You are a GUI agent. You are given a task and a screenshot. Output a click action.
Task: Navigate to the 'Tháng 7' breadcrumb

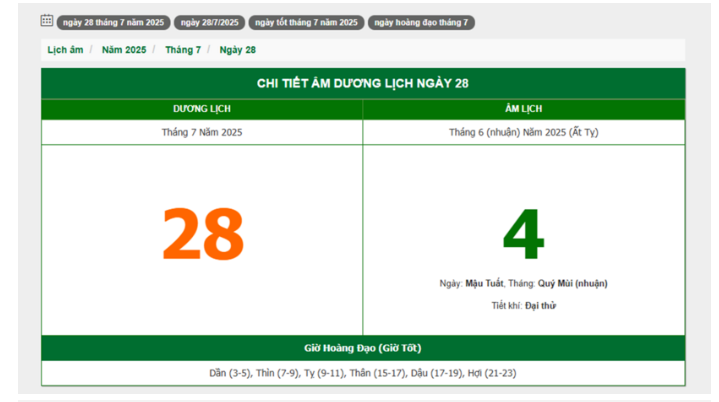coord(182,50)
